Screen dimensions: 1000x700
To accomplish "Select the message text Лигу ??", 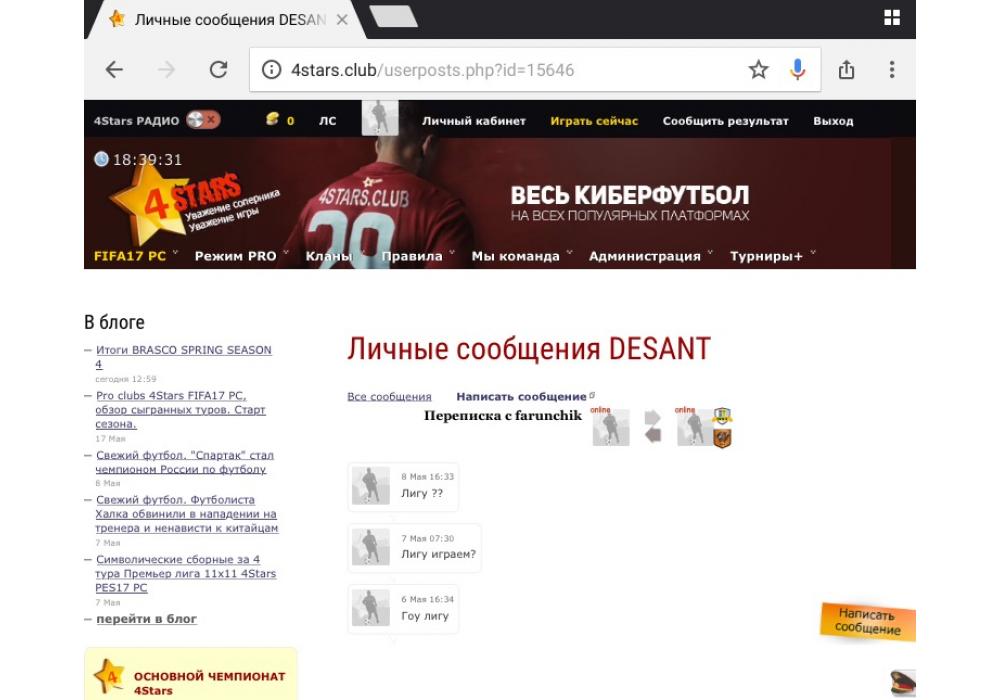I will (422, 493).
